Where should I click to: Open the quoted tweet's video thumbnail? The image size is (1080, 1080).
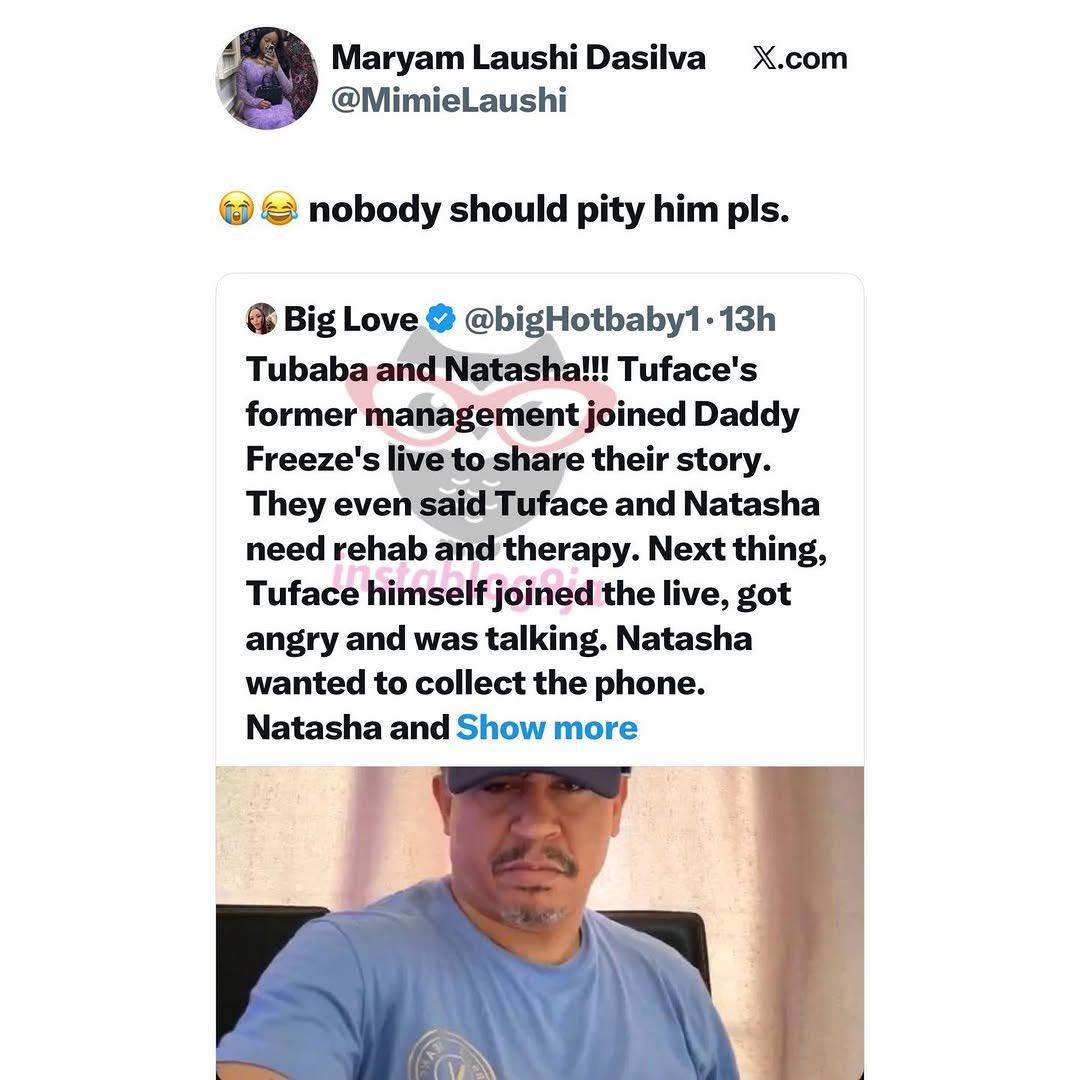coord(540,923)
